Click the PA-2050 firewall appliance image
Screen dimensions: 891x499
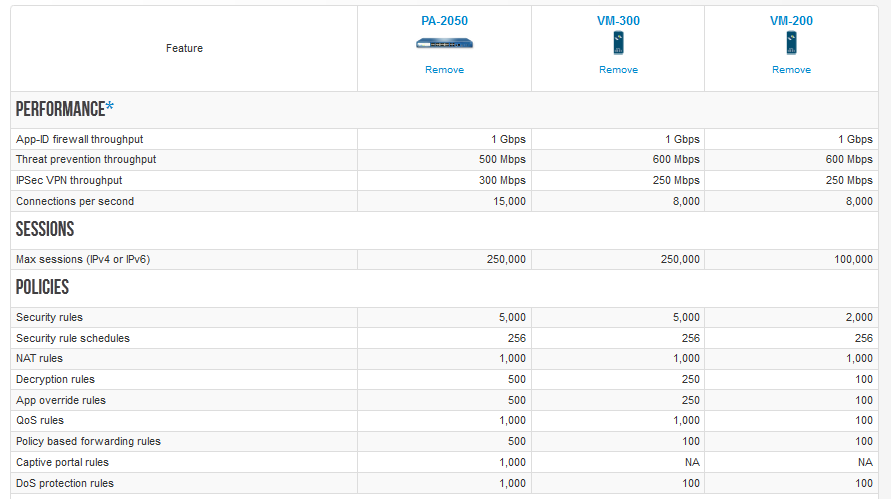(444, 44)
